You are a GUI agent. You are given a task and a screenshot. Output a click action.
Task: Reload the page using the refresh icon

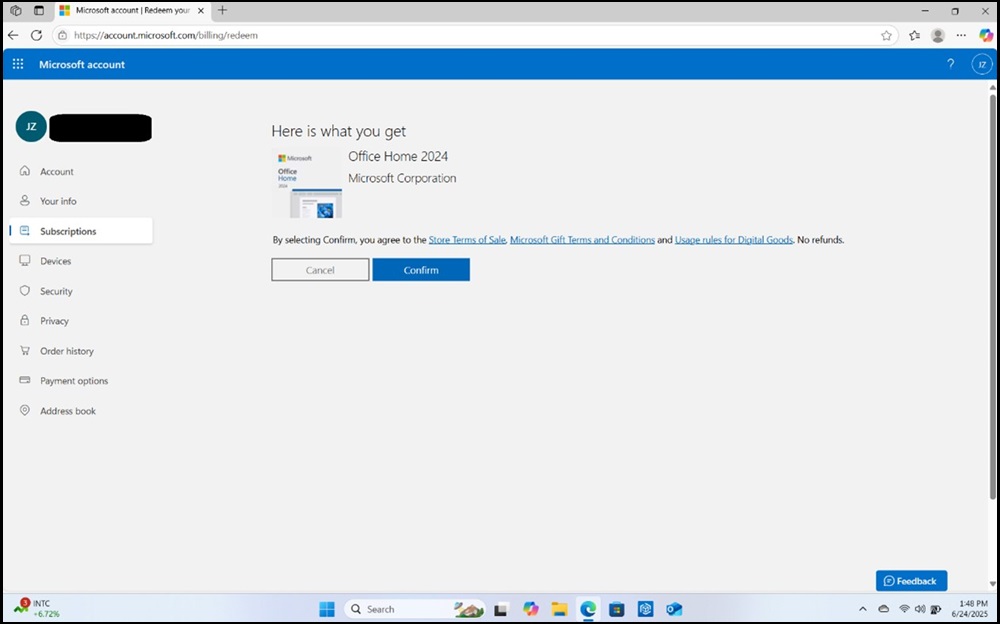pyautogui.click(x=36, y=35)
